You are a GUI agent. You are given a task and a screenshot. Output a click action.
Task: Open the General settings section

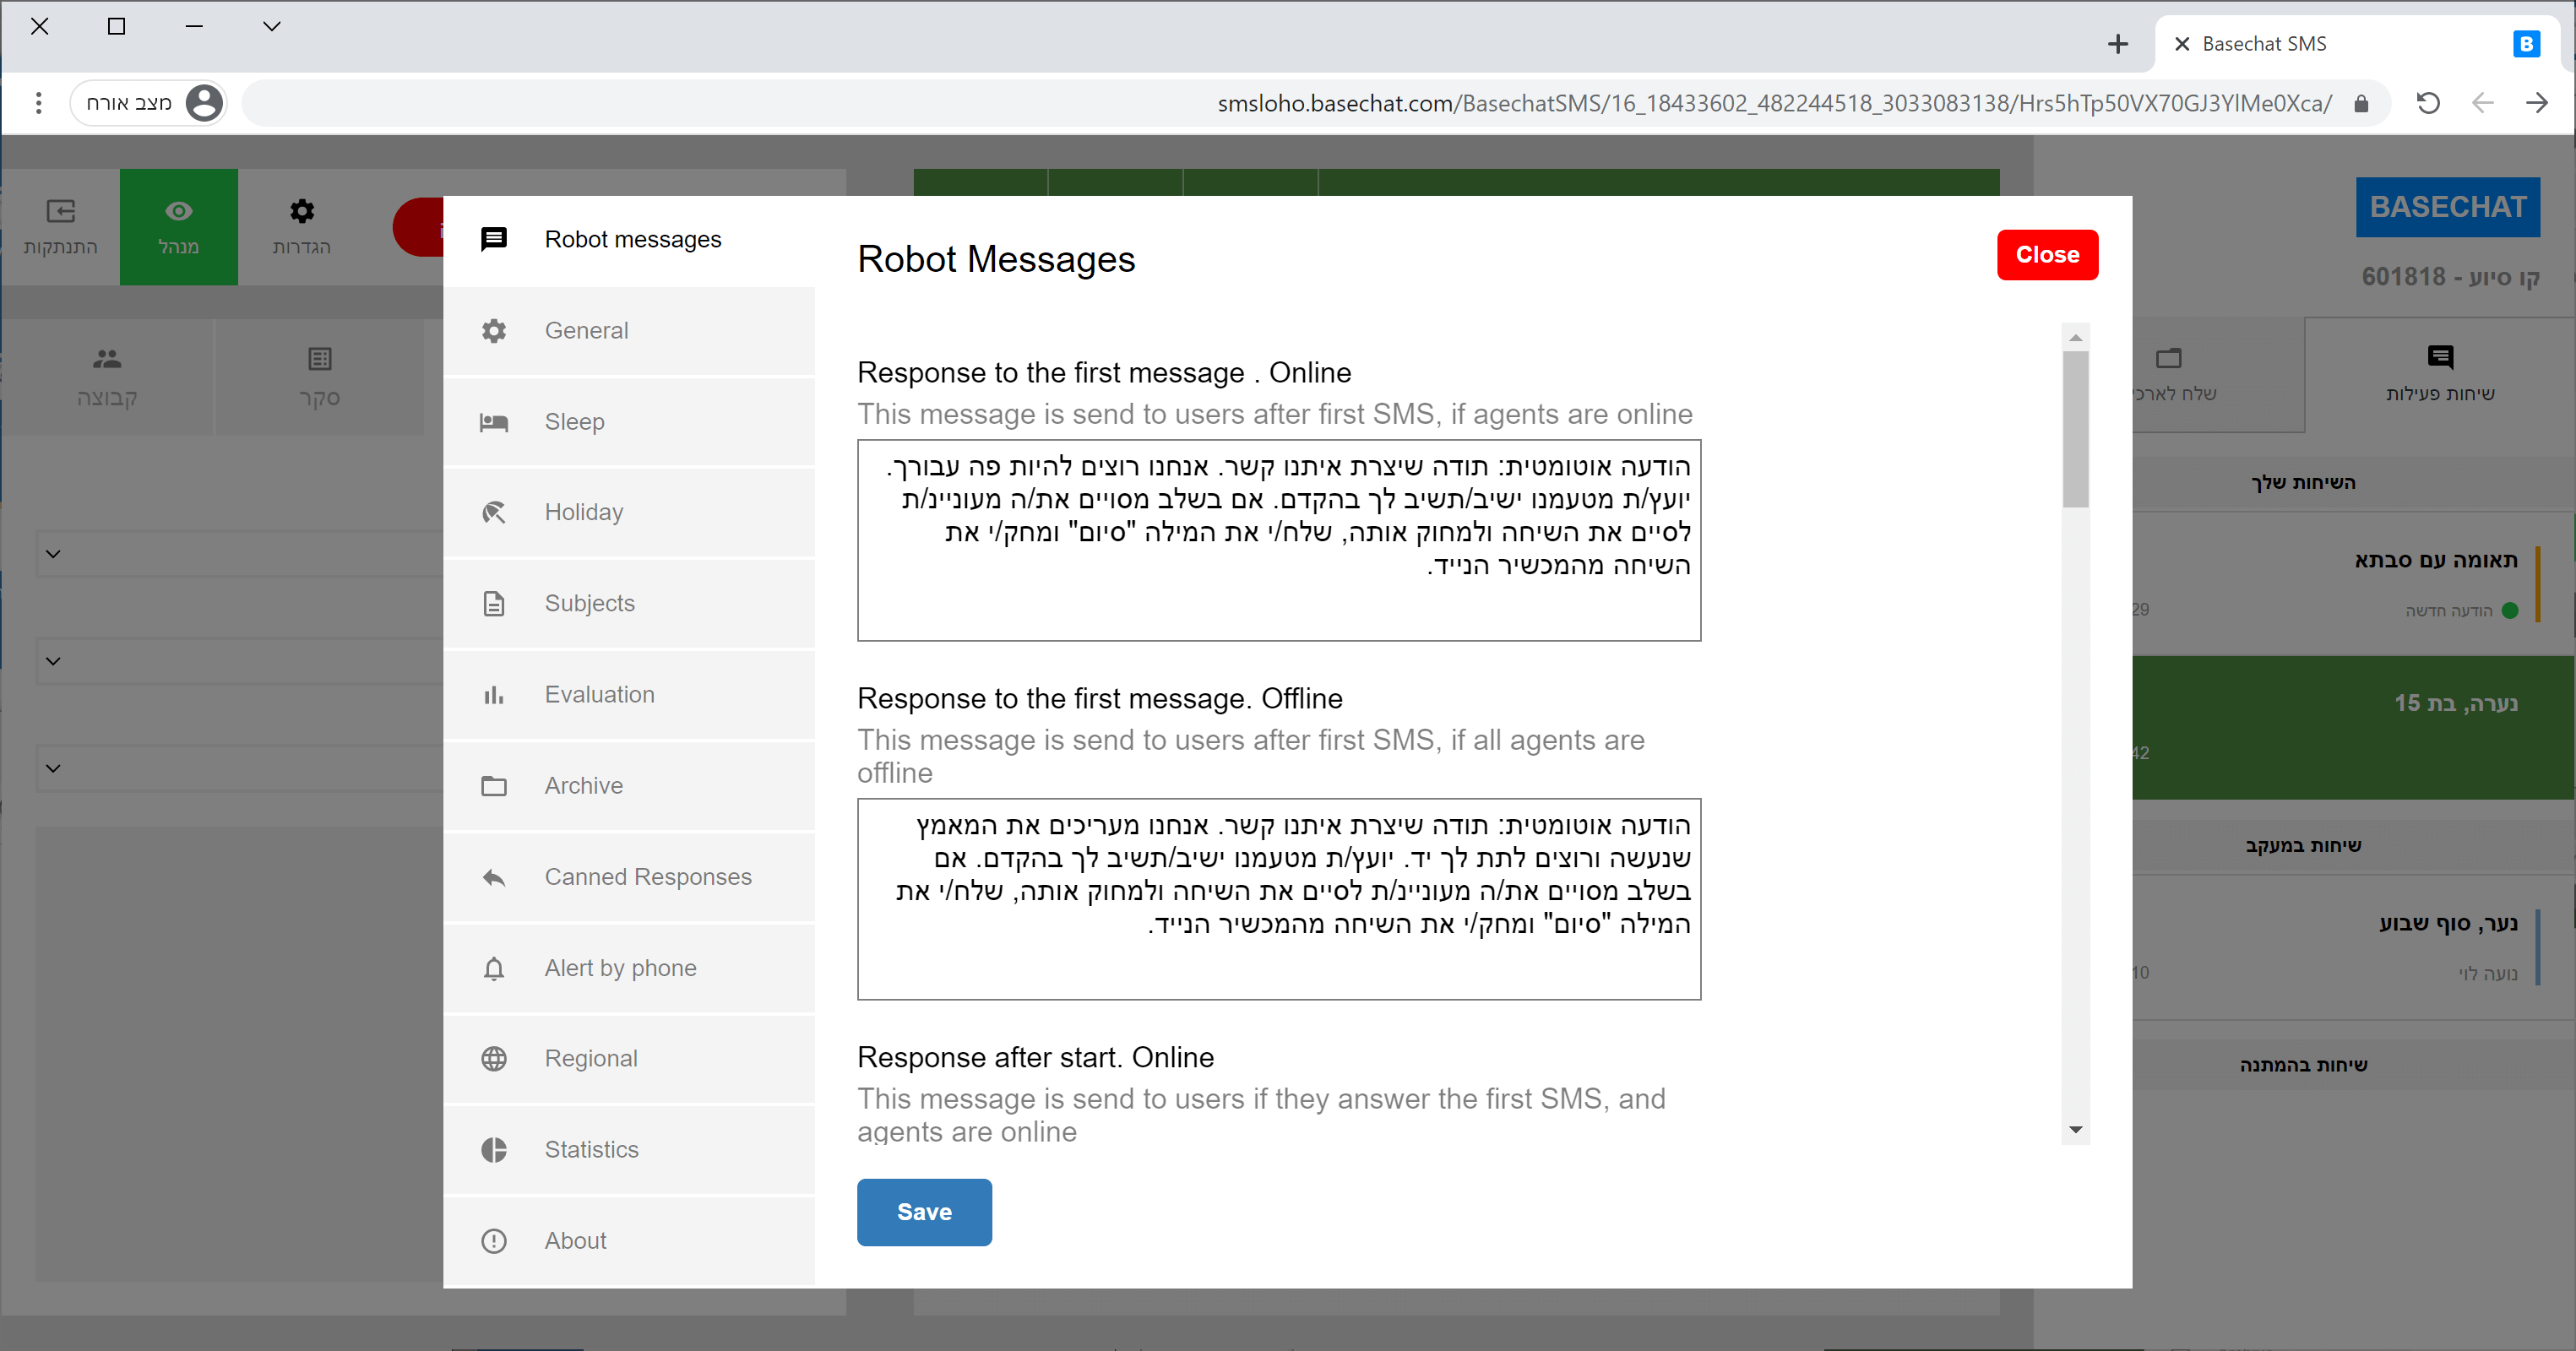[586, 331]
